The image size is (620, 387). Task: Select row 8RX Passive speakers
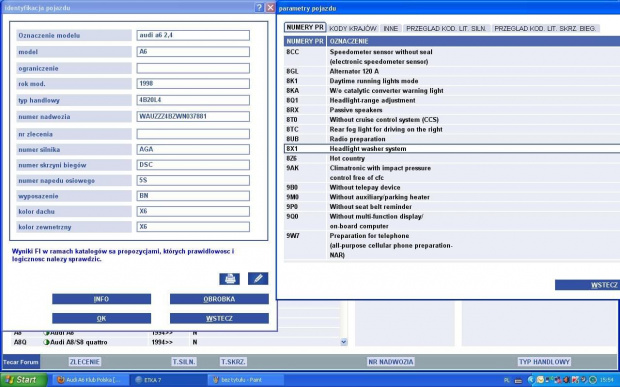(452, 110)
